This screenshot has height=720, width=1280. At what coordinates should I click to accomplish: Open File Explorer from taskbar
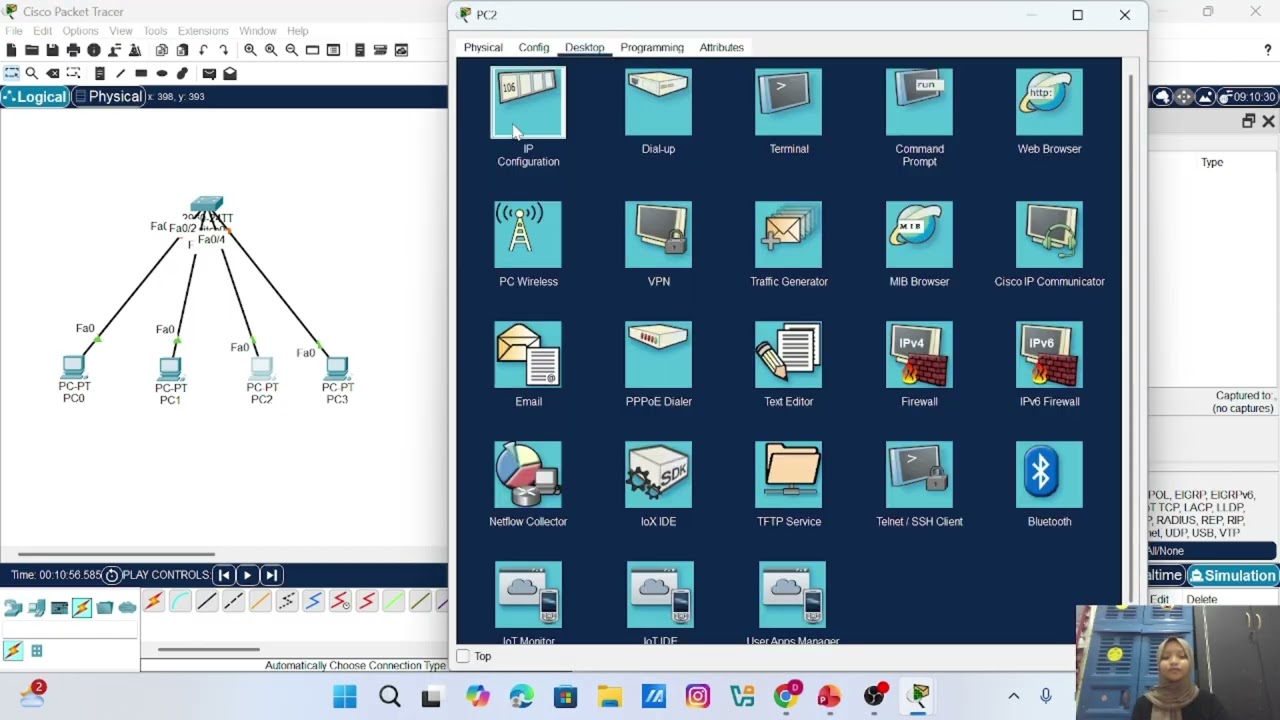[x=609, y=697]
